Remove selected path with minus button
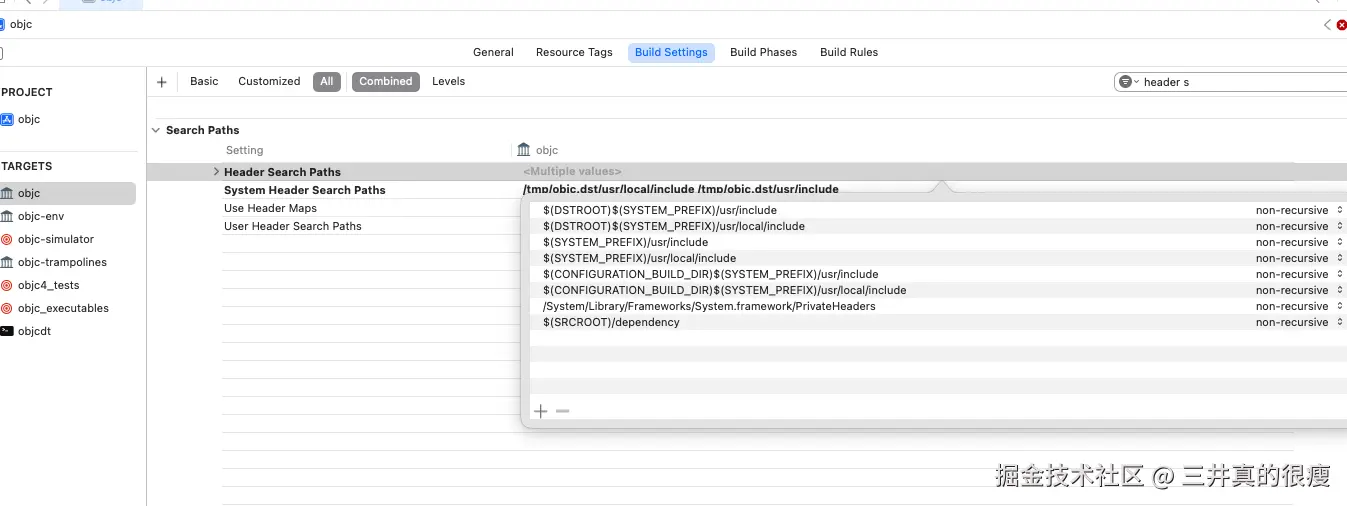This screenshot has width=1347, height=506. (x=562, y=411)
